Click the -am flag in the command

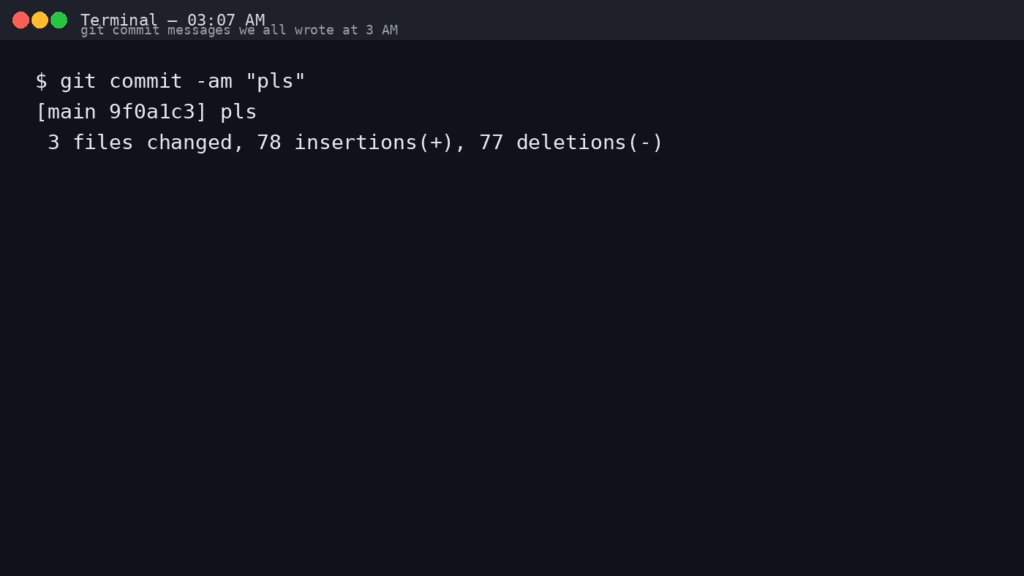coord(213,81)
